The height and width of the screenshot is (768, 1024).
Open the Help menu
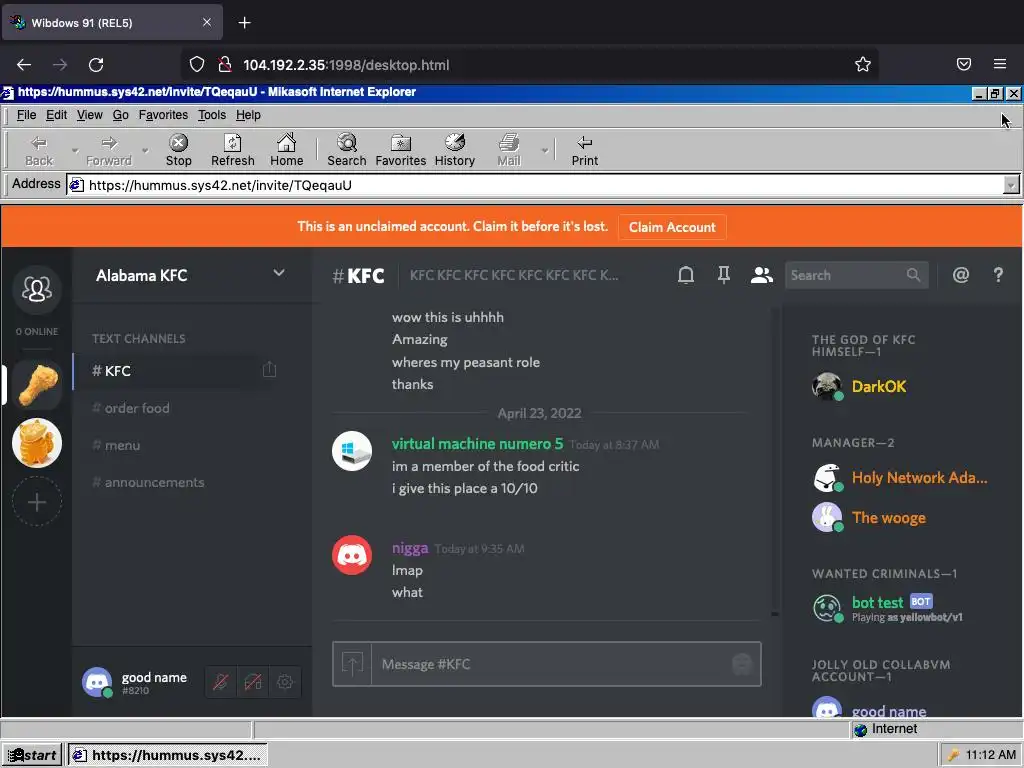pyautogui.click(x=248, y=115)
